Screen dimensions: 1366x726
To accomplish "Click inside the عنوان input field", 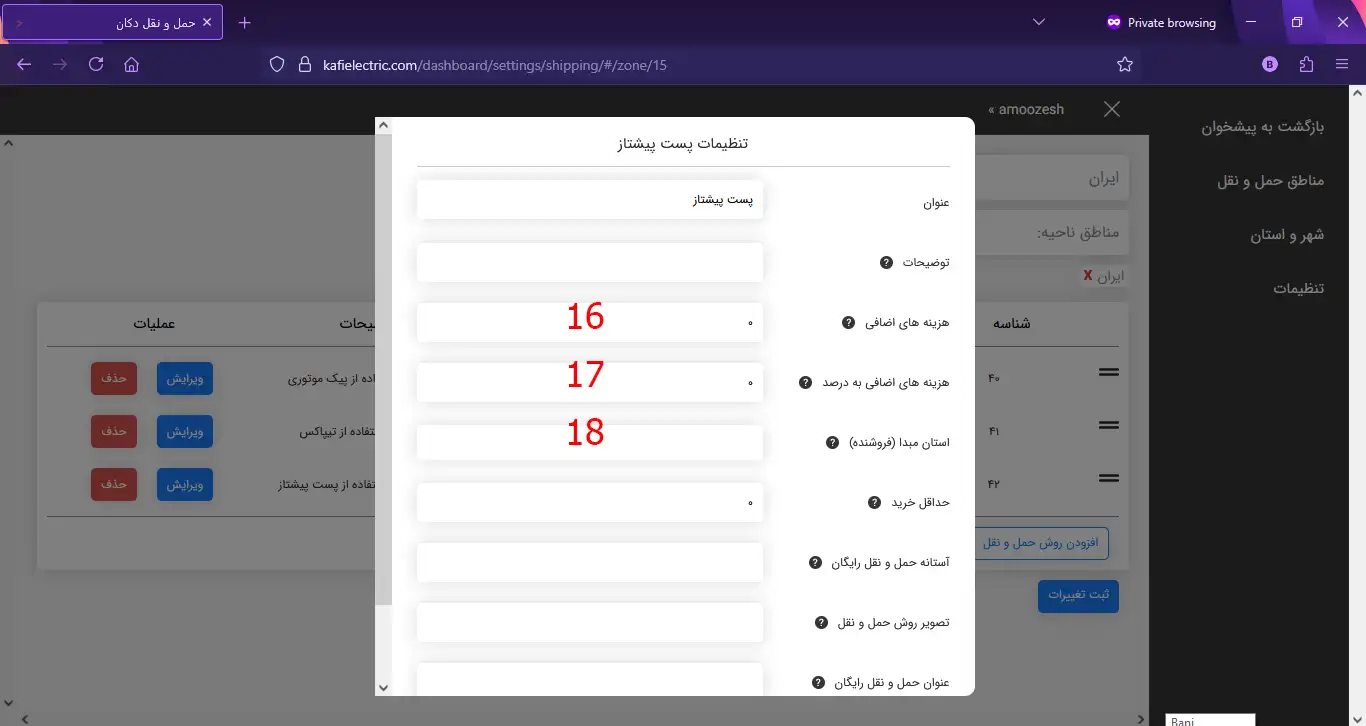I will [589, 200].
